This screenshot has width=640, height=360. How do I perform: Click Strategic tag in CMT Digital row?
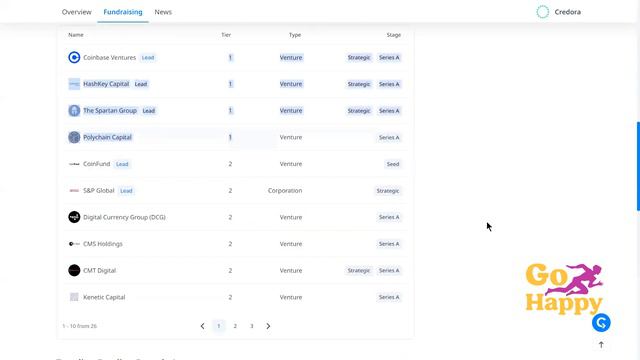point(359,270)
